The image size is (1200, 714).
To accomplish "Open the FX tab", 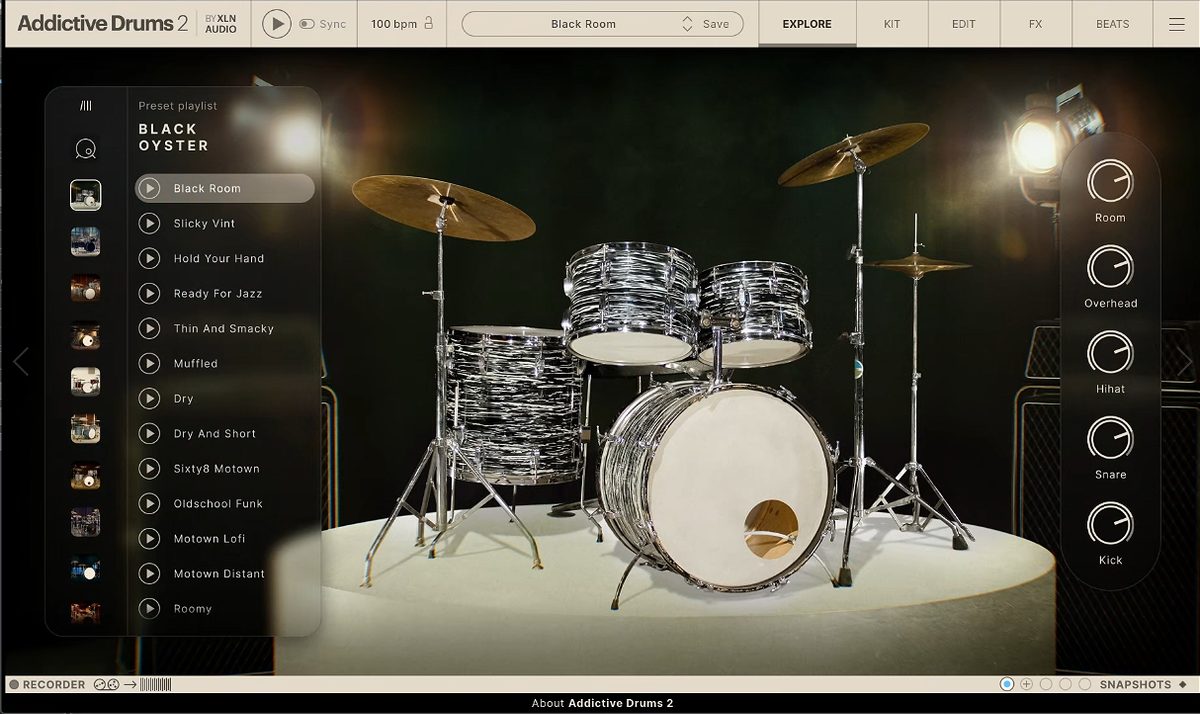I will [1036, 24].
